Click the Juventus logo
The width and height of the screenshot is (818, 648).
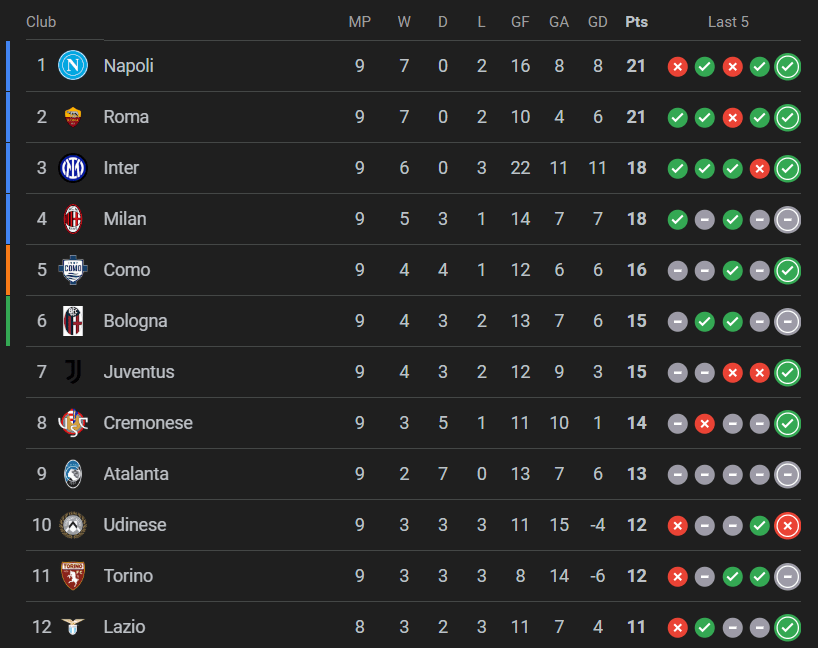click(73, 372)
